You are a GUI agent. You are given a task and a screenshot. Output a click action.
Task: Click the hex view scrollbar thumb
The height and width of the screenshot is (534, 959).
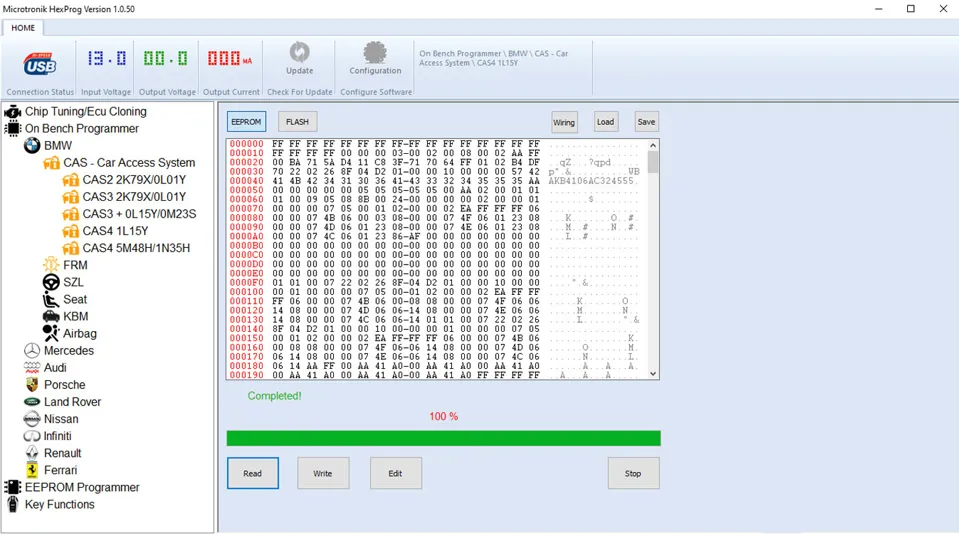coord(653,162)
